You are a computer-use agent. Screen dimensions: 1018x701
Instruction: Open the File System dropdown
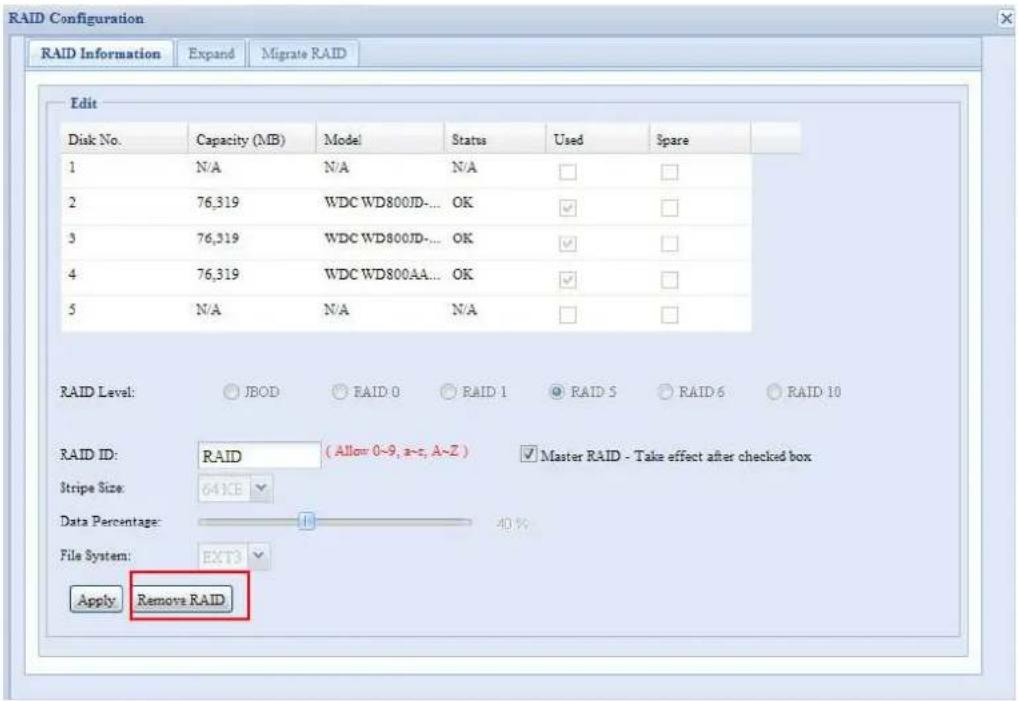[258, 556]
